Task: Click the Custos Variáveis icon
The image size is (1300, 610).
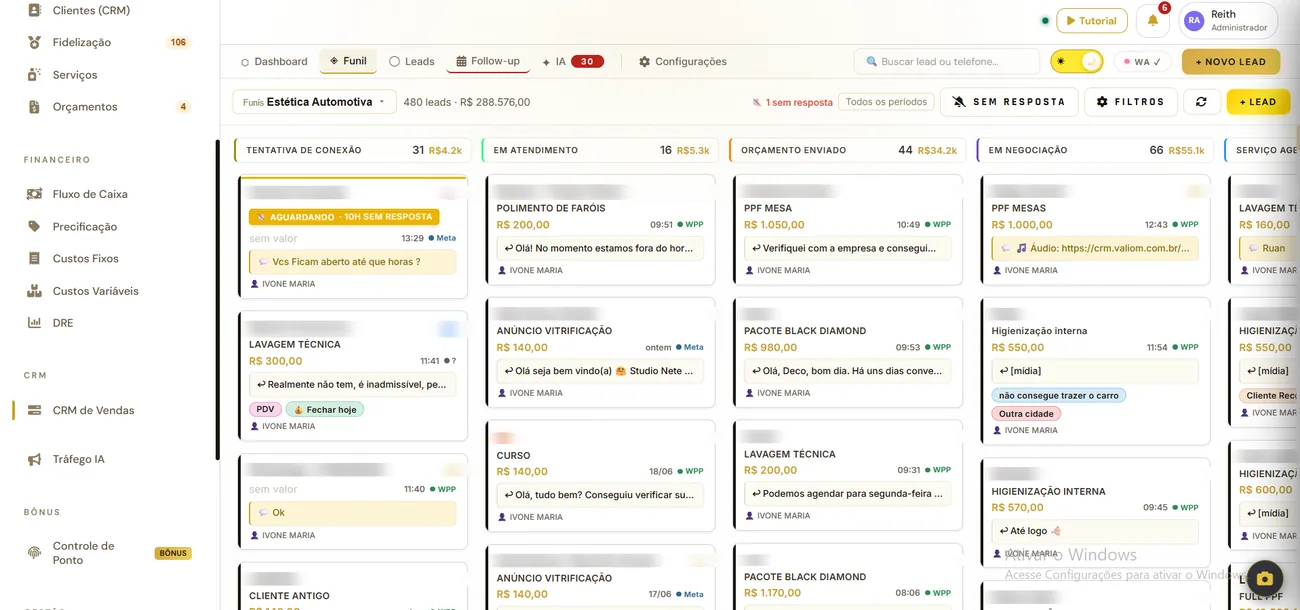Action: pos(34,291)
